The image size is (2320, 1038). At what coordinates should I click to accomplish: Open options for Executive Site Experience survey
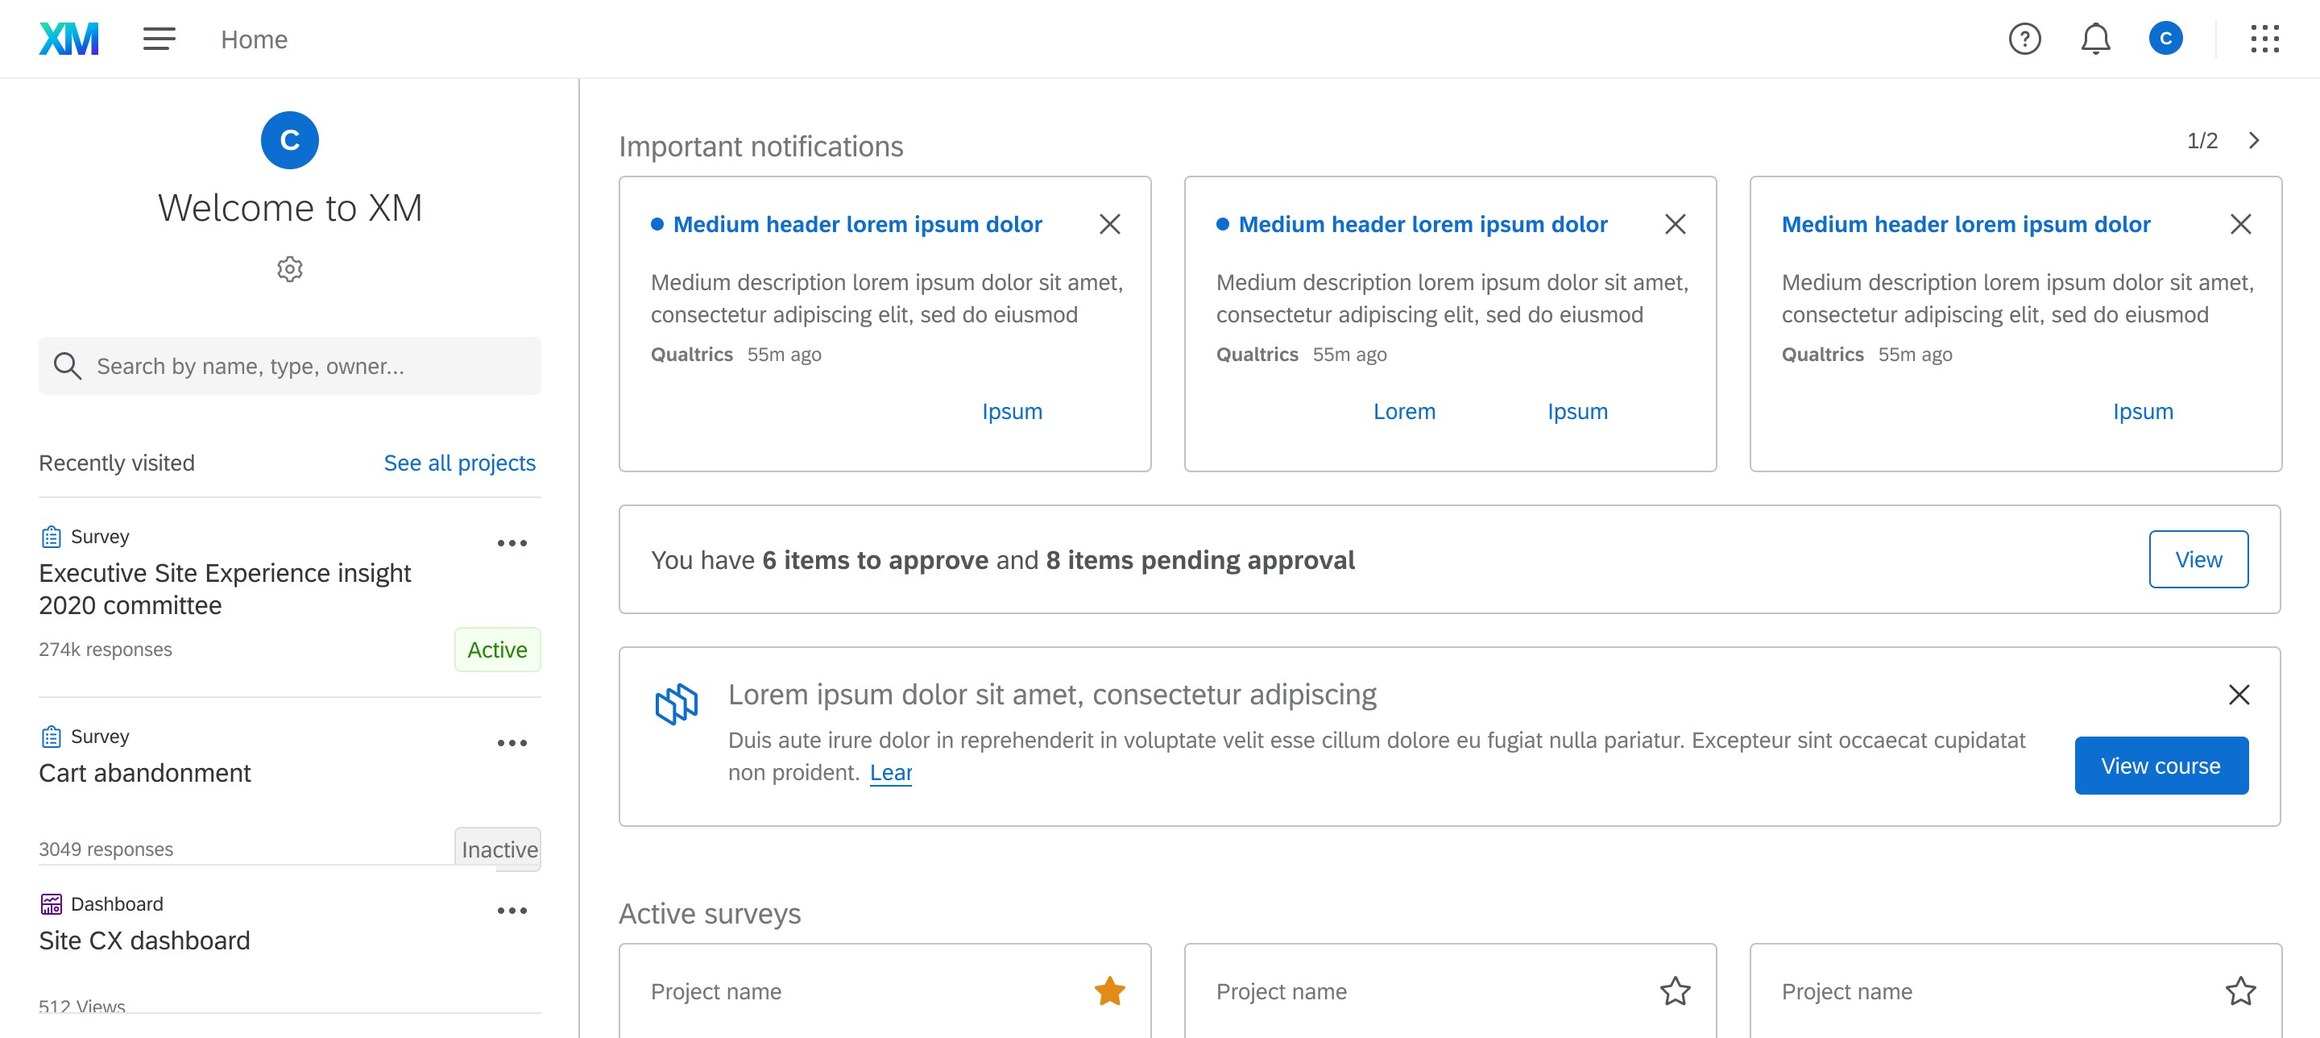coord(512,543)
